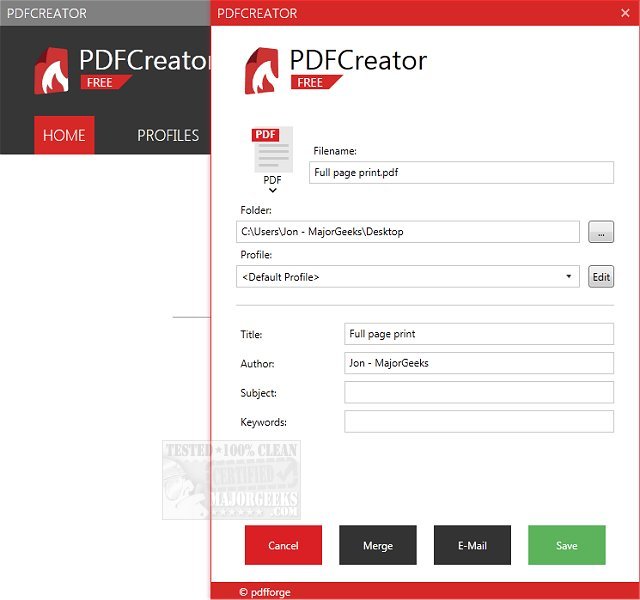640x600 pixels.
Task: Click Edit next to the profile selector
Action: click(x=600, y=277)
